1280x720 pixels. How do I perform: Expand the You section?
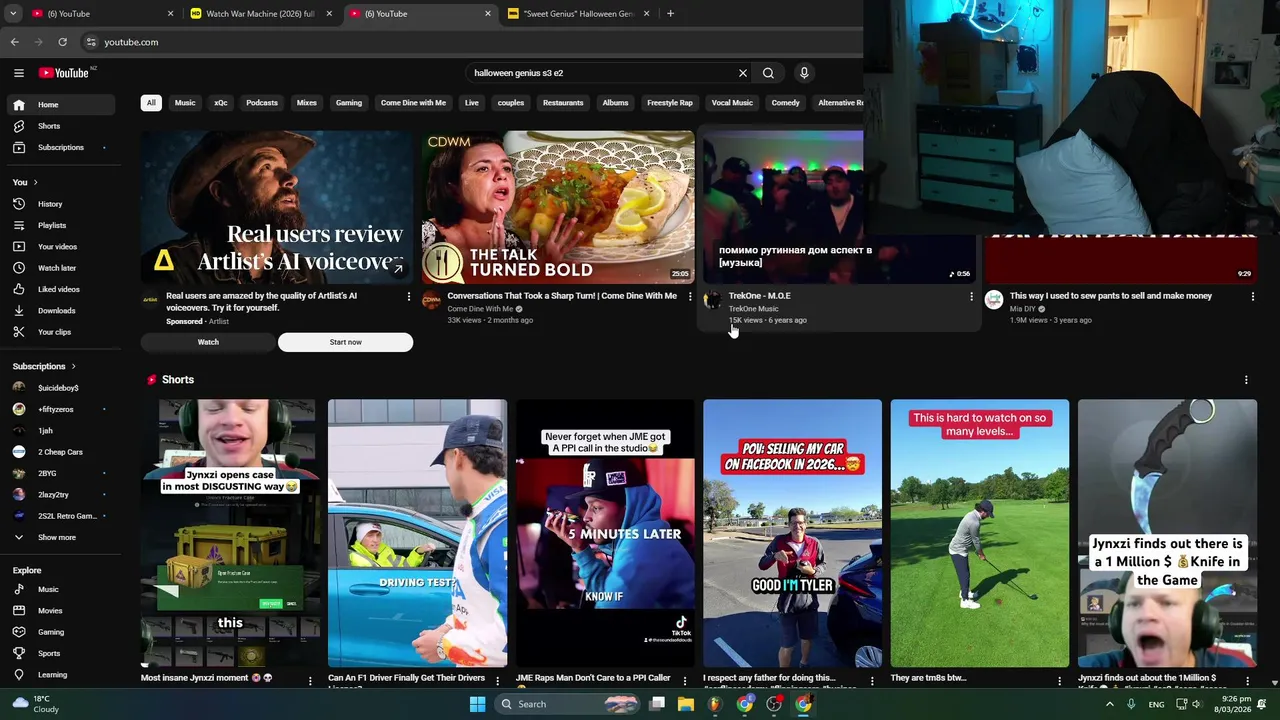click(x=25, y=182)
